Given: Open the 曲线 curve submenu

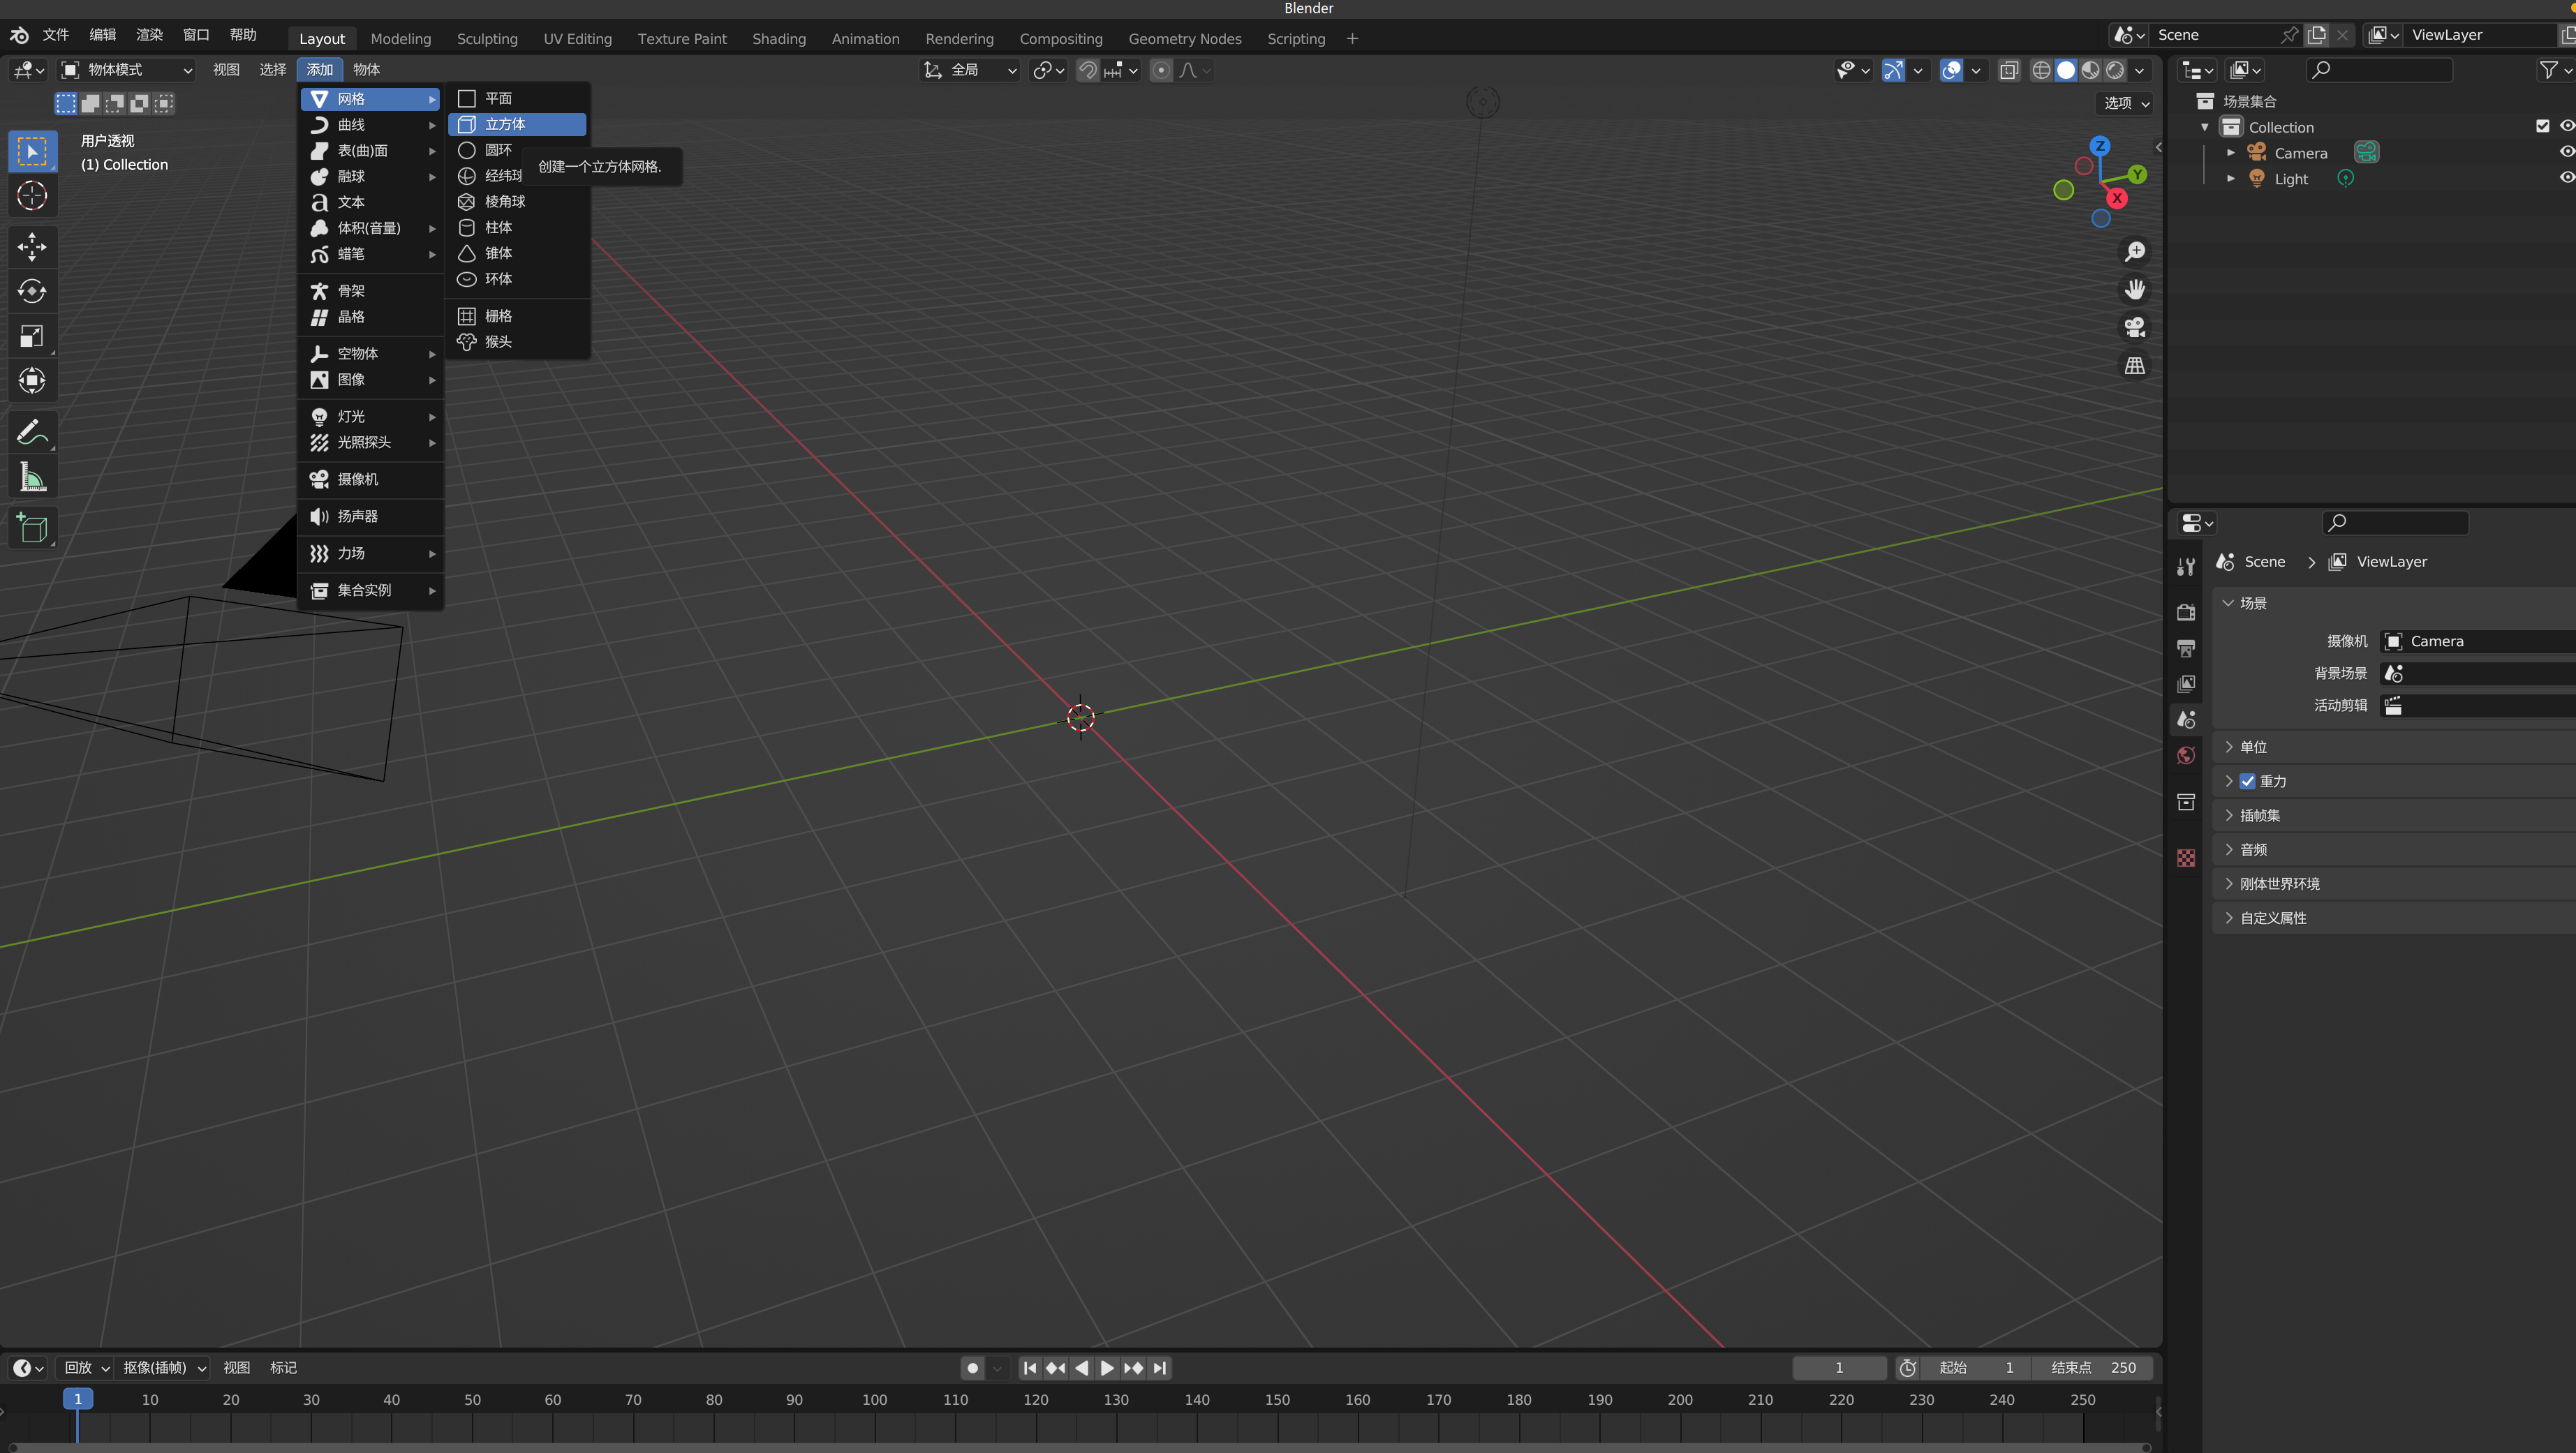Looking at the screenshot, I should point(371,125).
